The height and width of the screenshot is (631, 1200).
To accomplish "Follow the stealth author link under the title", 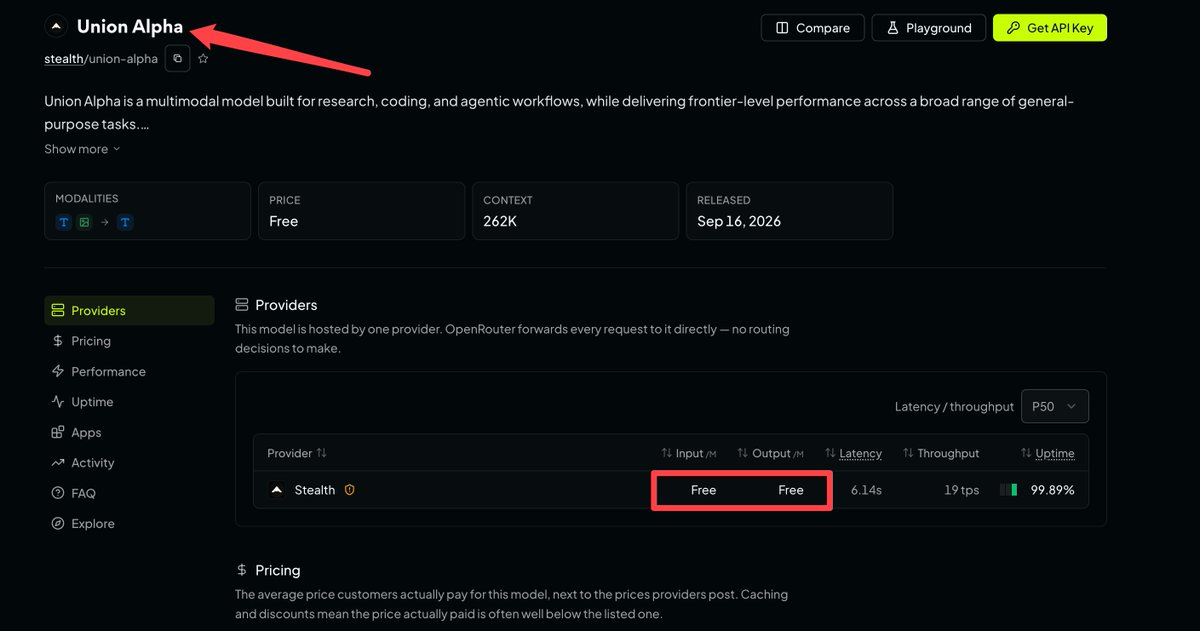I will click(x=63, y=59).
